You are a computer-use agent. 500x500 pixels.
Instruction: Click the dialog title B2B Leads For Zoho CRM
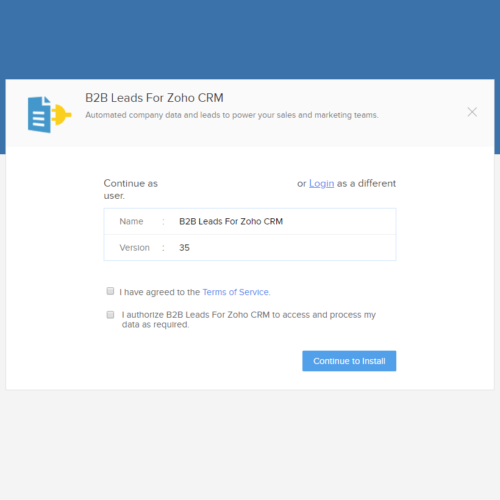click(154, 98)
